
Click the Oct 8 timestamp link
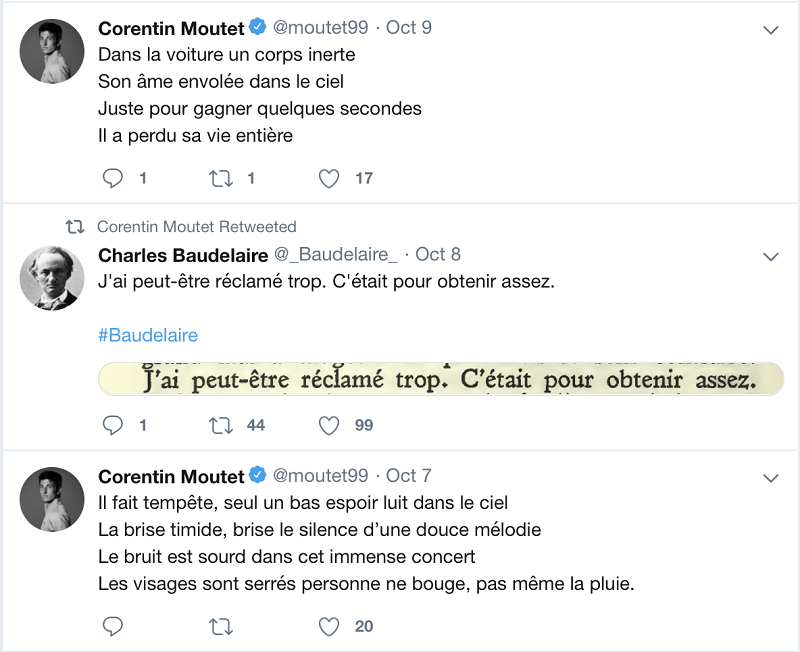click(438, 254)
